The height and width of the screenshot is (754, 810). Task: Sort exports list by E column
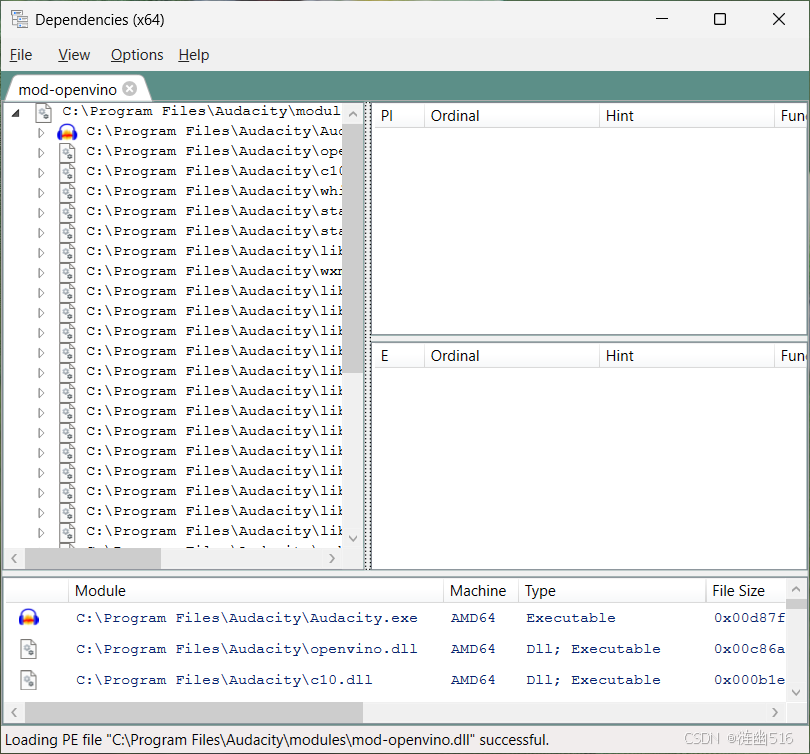pos(398,356)
